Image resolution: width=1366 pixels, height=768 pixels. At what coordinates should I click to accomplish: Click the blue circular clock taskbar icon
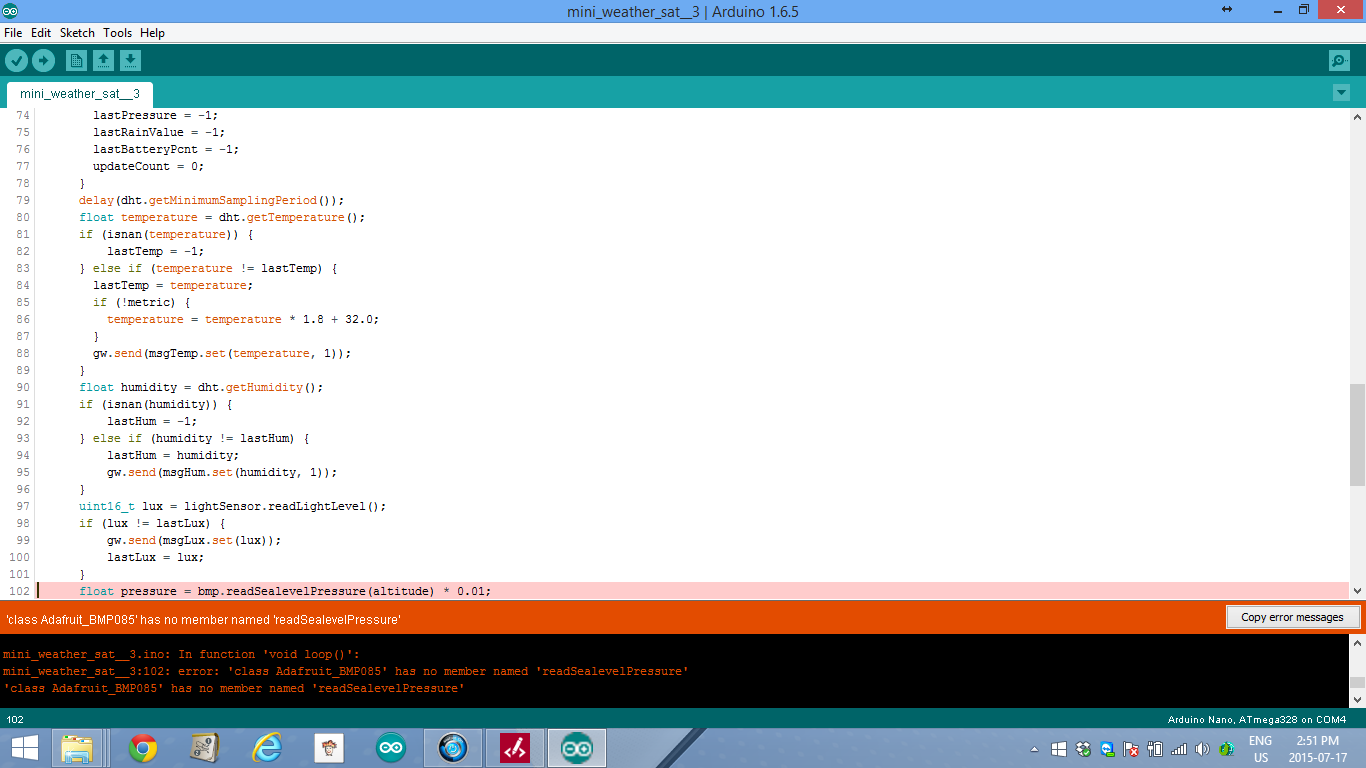[x=453, y=748]
